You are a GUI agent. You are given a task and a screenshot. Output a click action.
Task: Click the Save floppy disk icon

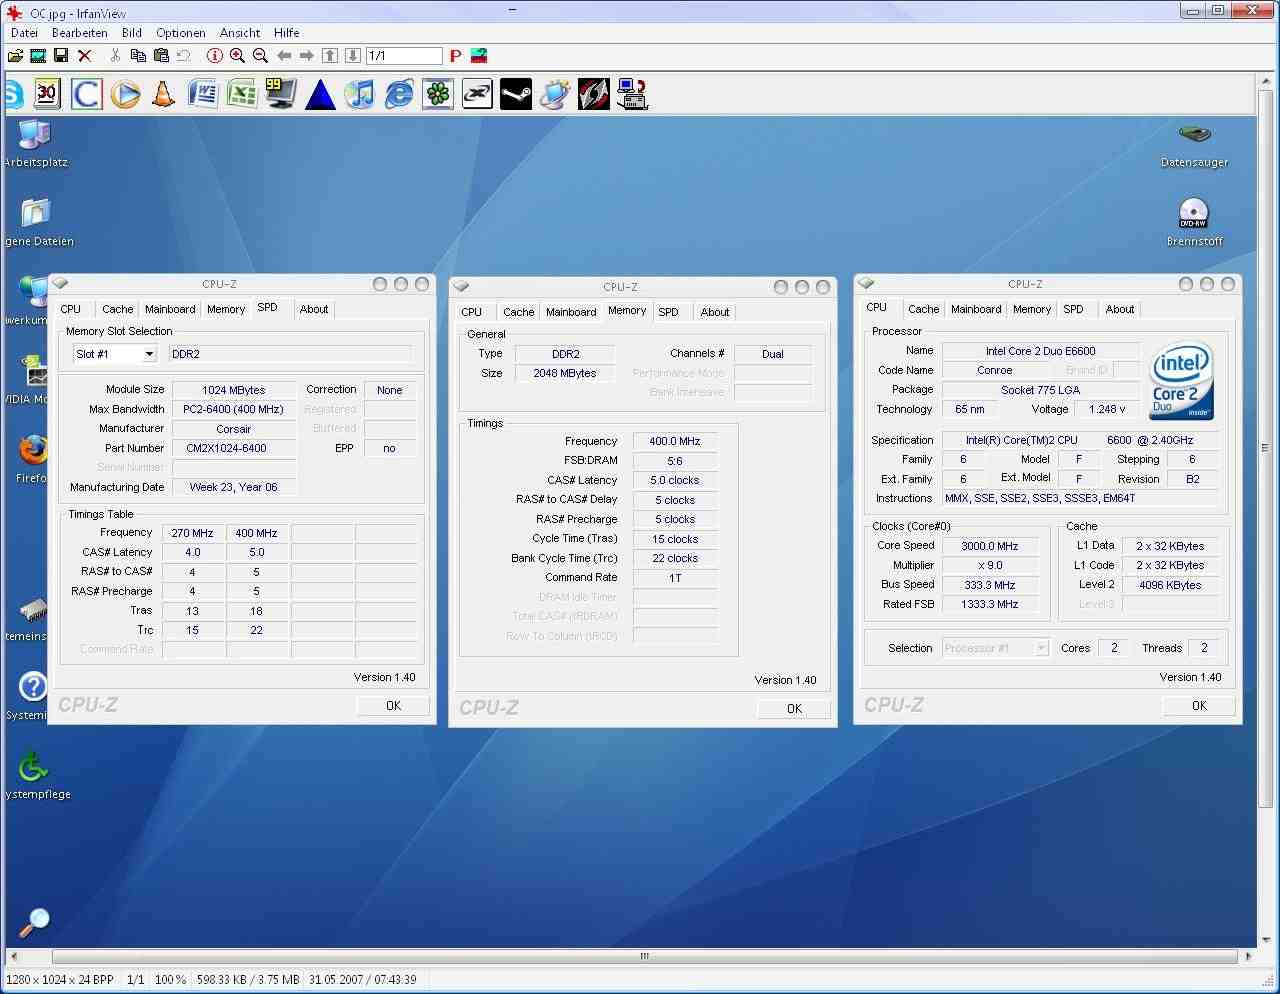pyautogui.click(x=61, y=56)
